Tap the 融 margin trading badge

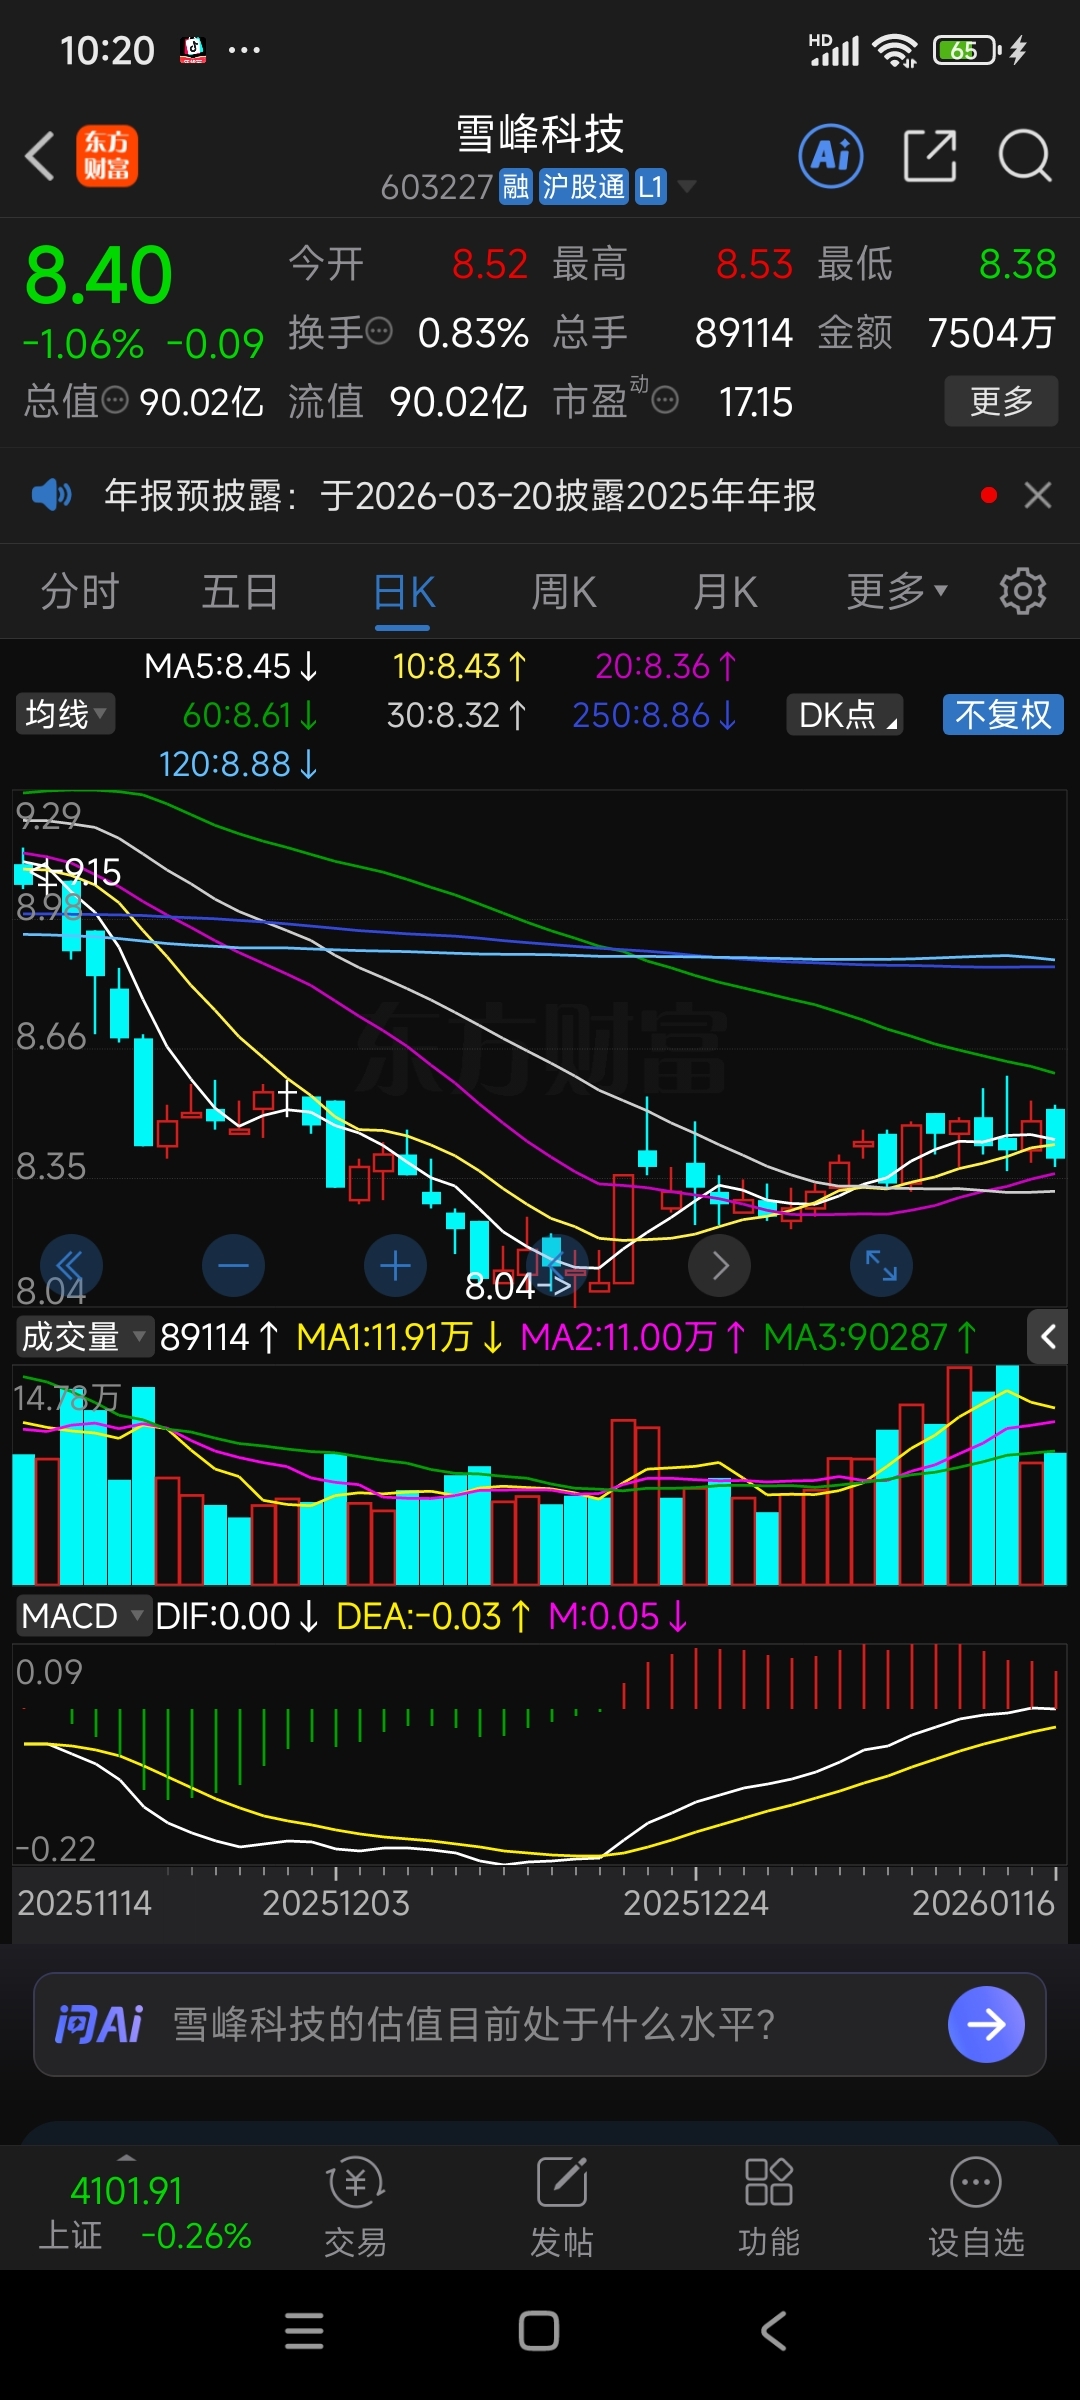coord(516,186)
